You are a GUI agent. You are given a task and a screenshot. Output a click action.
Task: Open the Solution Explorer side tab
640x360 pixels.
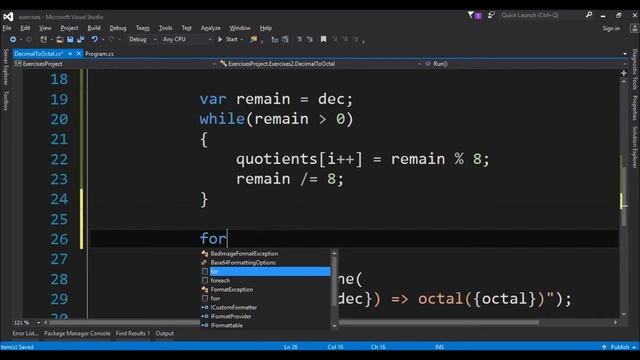coord(635,147)
